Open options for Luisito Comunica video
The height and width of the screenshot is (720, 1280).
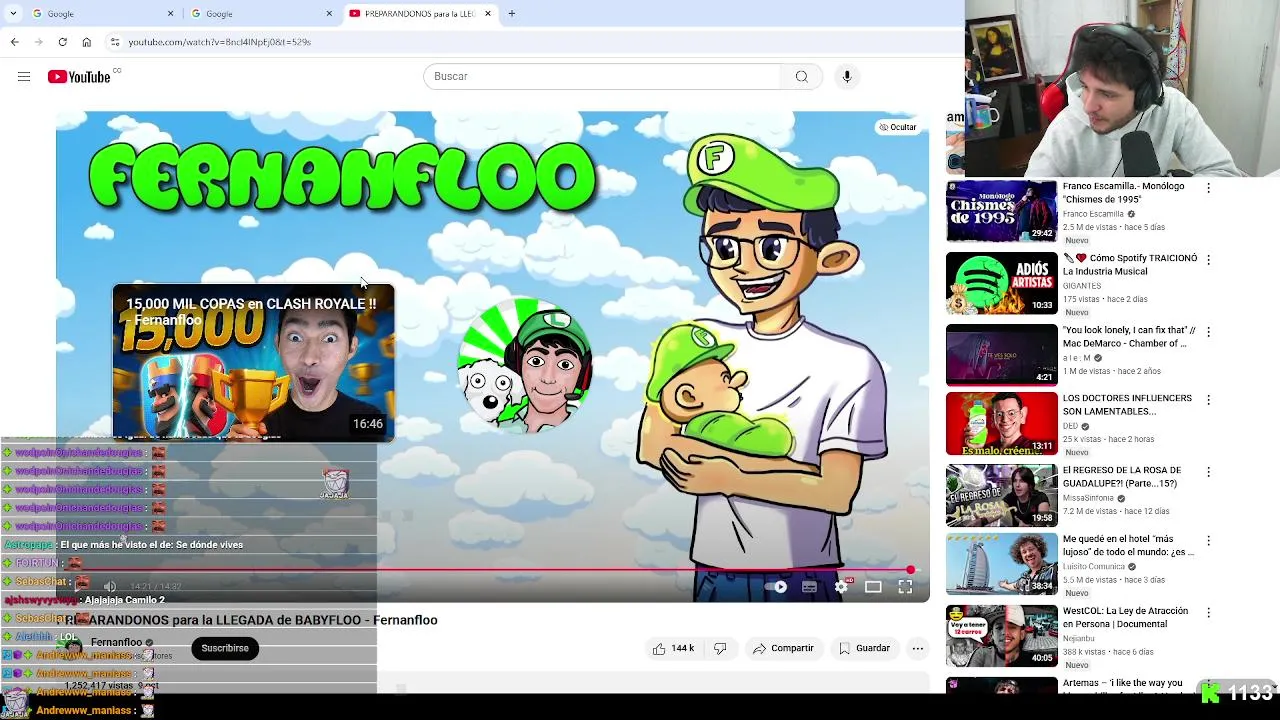pos(1208,541)
